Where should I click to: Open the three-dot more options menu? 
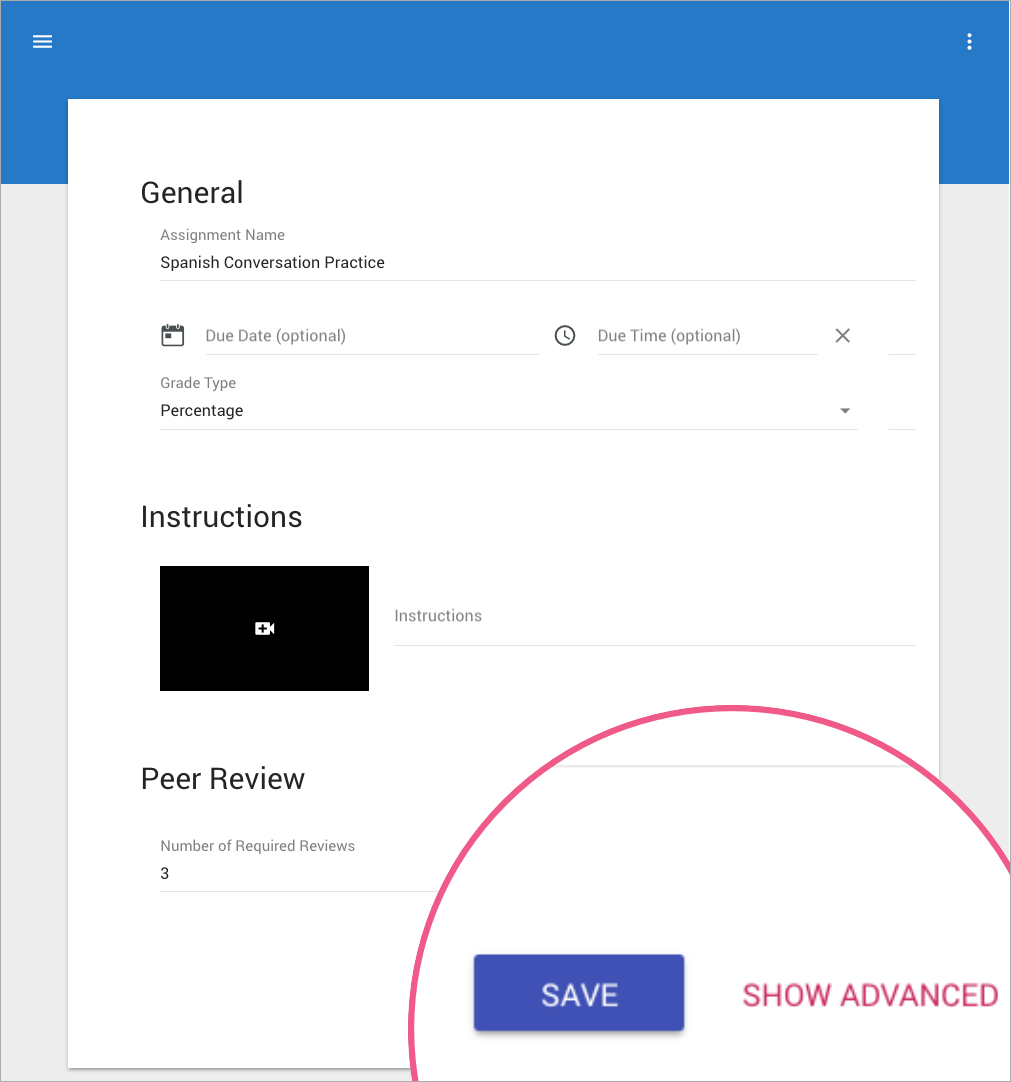[x=968, y=42]
